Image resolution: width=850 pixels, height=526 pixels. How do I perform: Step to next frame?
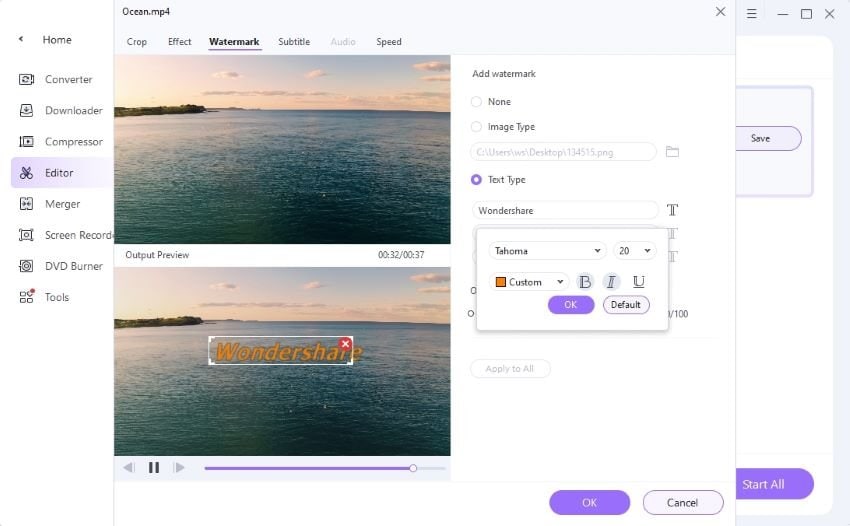tap(179, 467)
